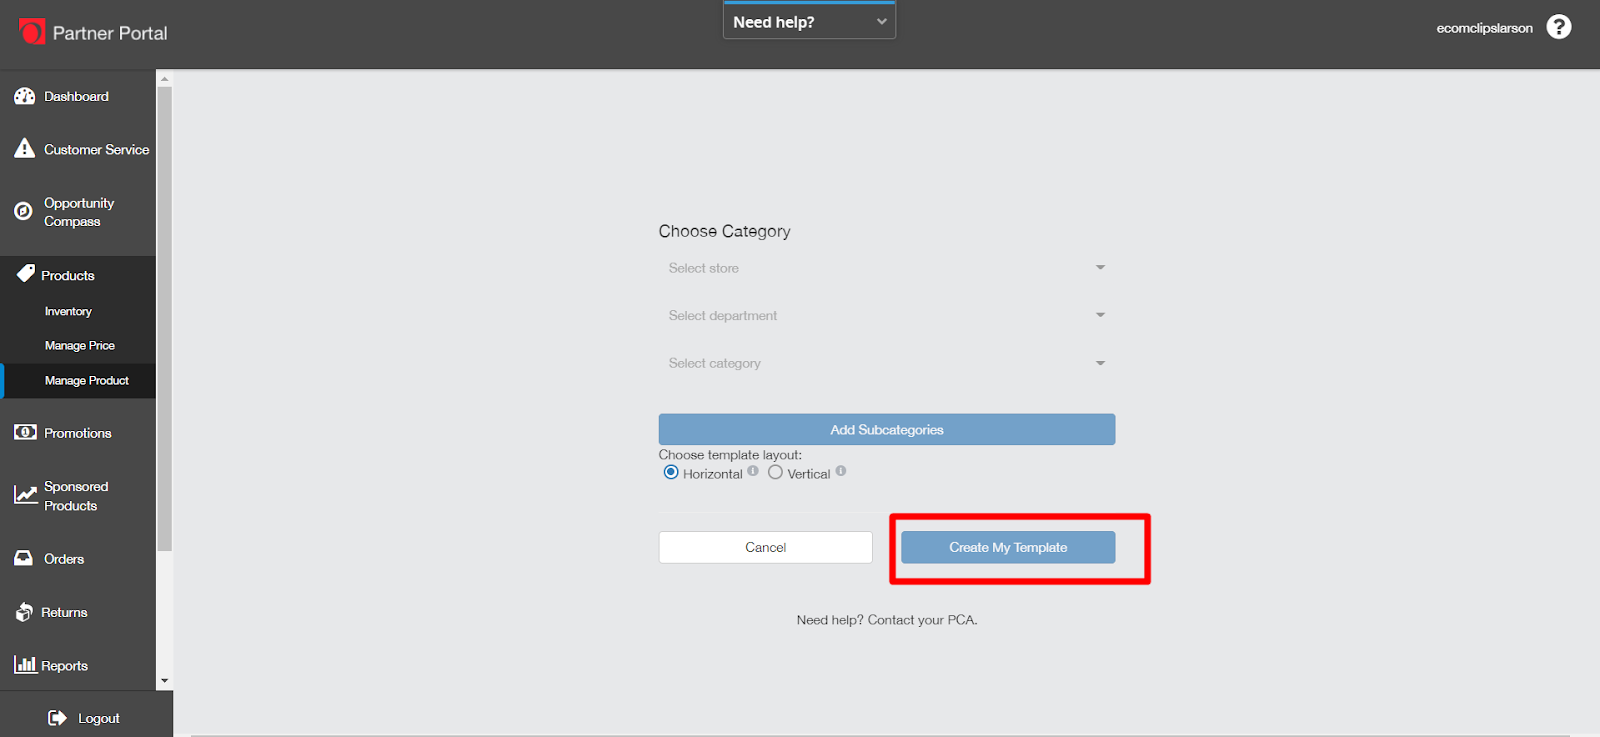The height and width of the screenshot is (737, 1600).
Task: Click the Logout exit icon
Action: 58,718
